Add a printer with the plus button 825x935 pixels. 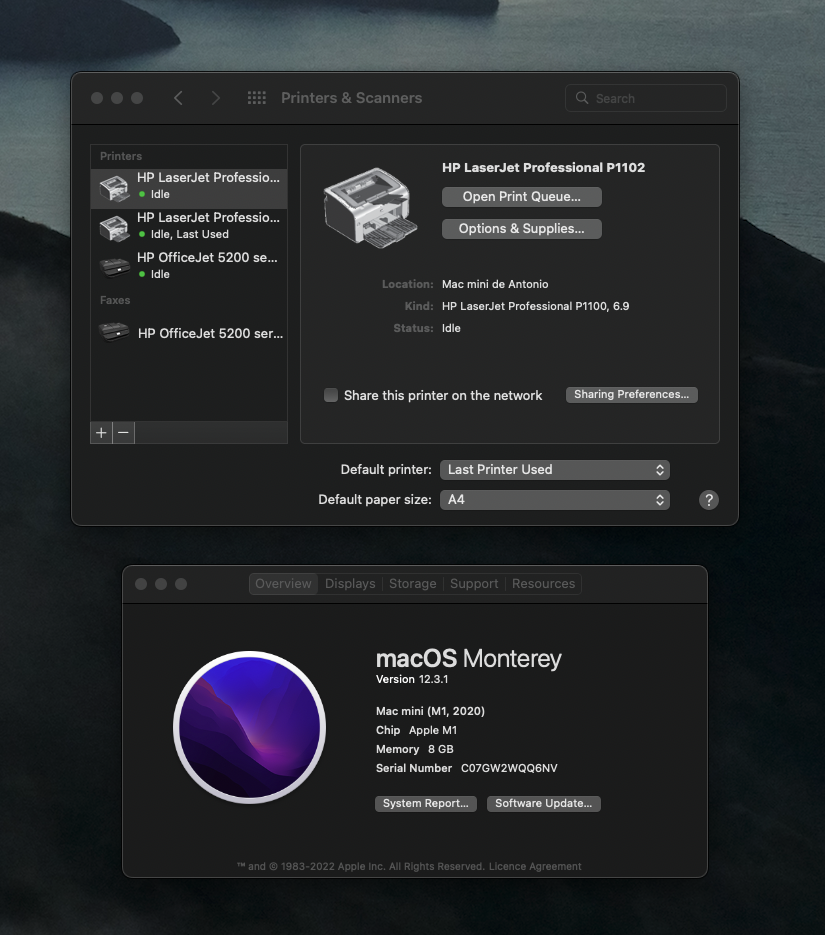tap(101, 432)
